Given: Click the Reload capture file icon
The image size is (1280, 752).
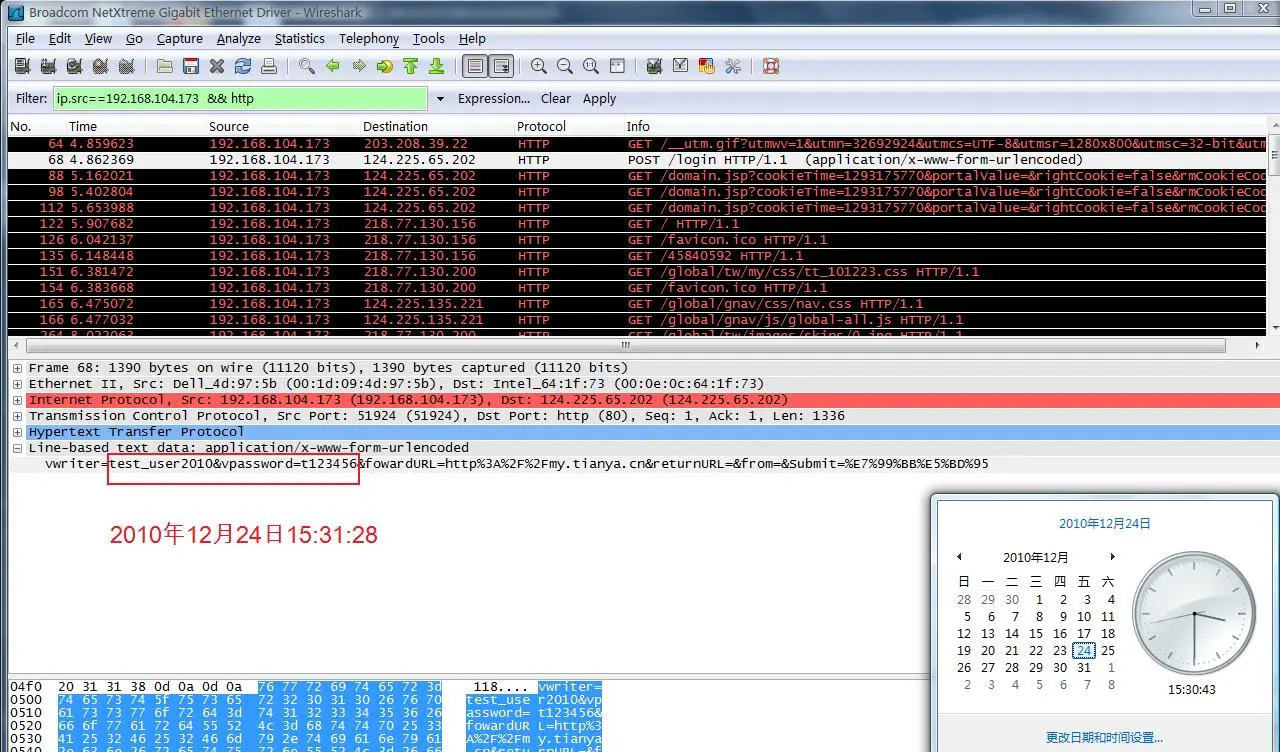Looking at the screenshot, I should (242, 66).
